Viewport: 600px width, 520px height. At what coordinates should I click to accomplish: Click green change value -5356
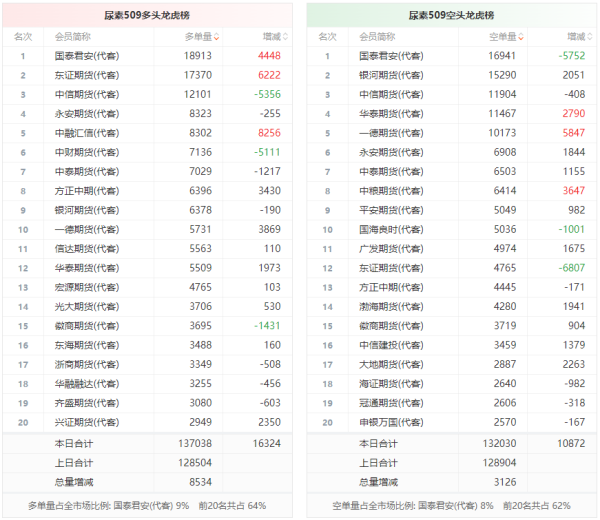tap(267, 95)
